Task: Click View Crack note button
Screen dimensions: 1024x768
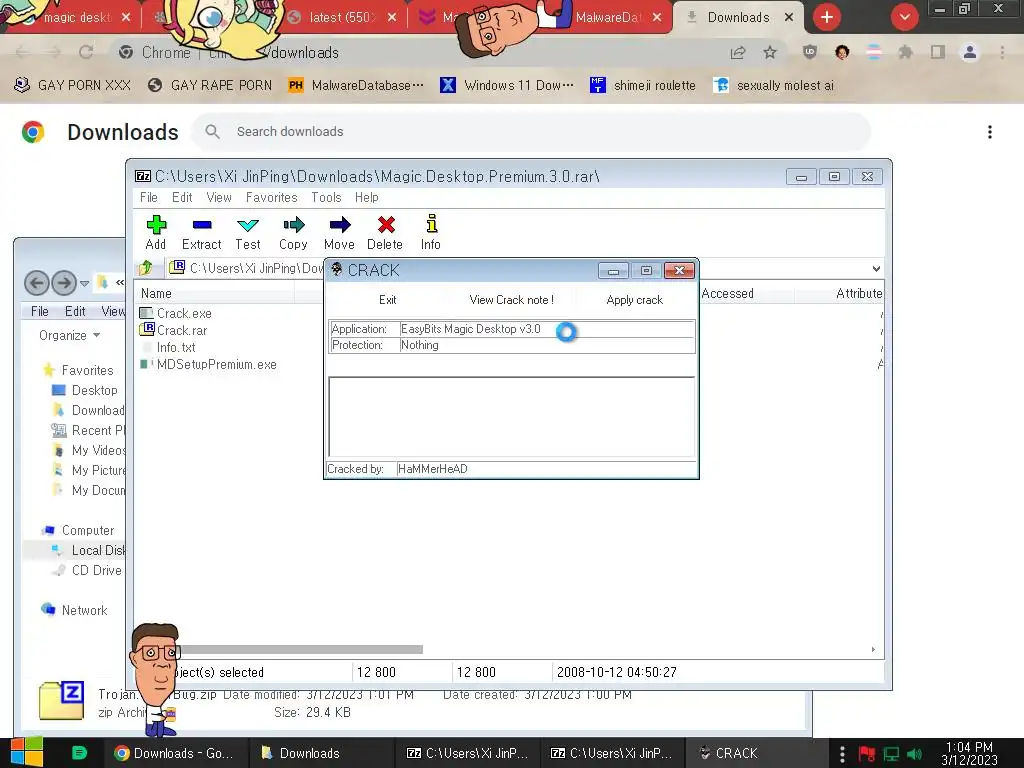Action: [511, 300]
